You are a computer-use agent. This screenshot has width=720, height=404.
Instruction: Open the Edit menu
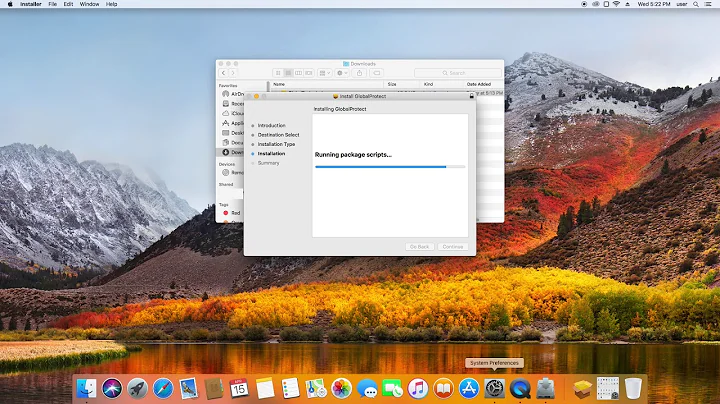68,4
